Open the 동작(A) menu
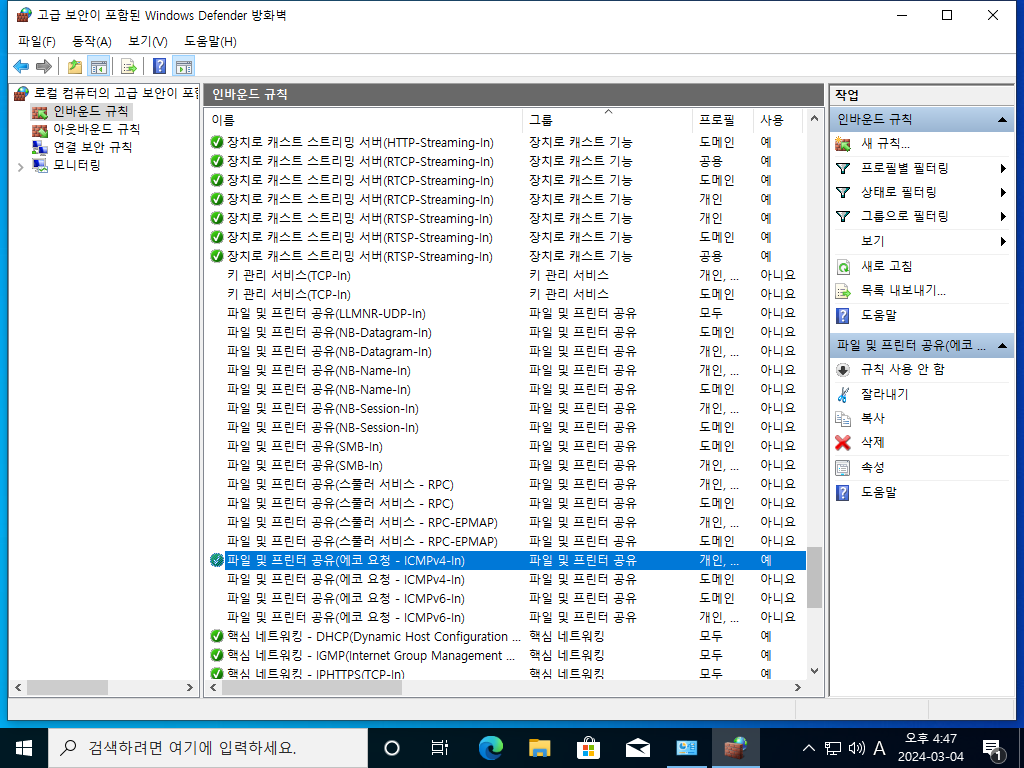The image size is (1024, 768). [x=91, y=42]
